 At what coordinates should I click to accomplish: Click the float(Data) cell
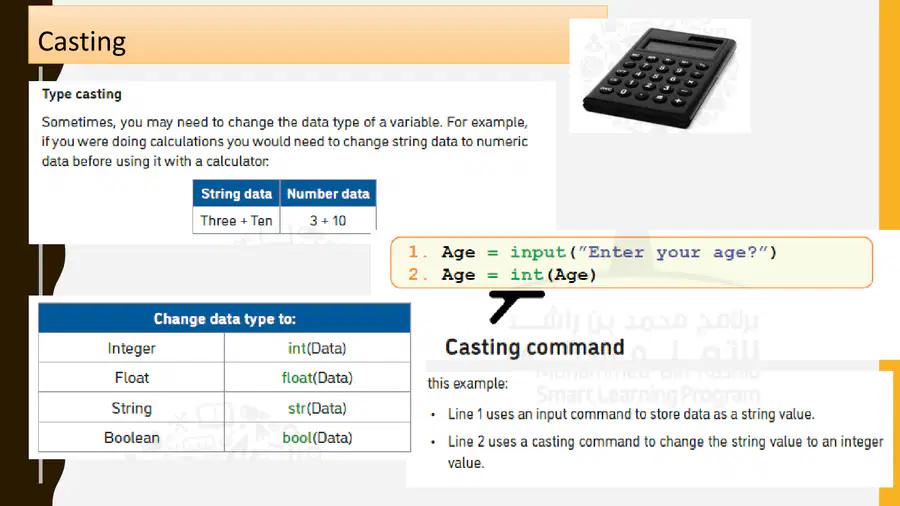(x=317, y=377)
